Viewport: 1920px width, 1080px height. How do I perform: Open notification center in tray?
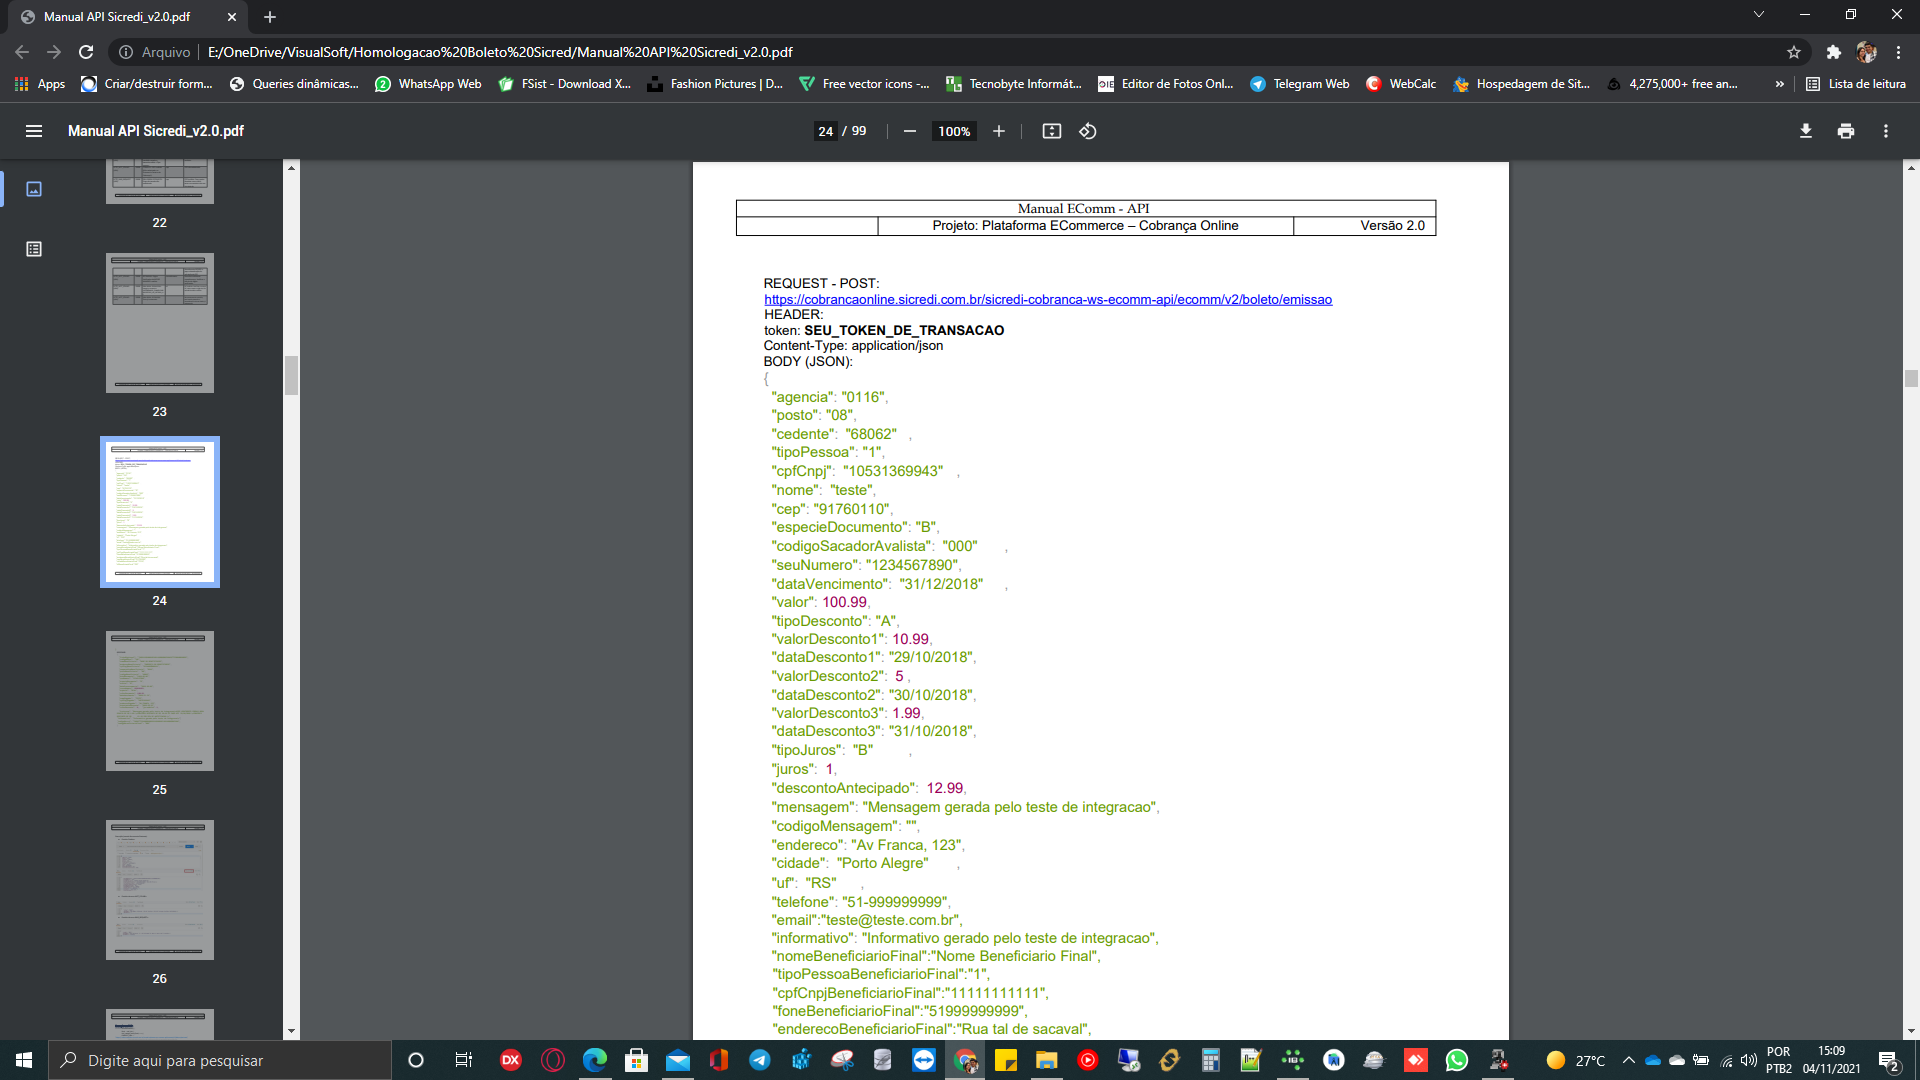tap(1889, 1060)
